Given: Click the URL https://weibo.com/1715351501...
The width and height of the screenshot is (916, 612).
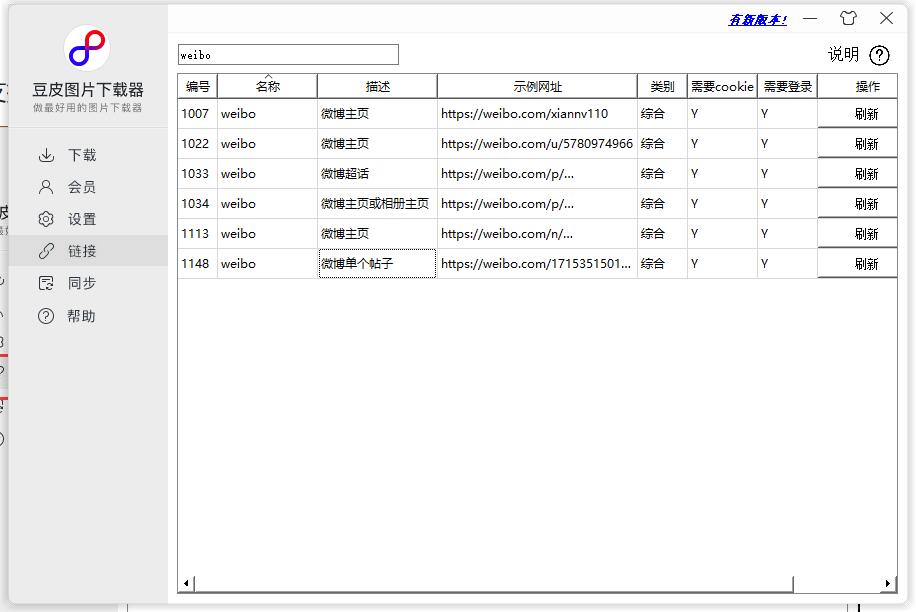Looking at the screenshot, I should point(536,264).
